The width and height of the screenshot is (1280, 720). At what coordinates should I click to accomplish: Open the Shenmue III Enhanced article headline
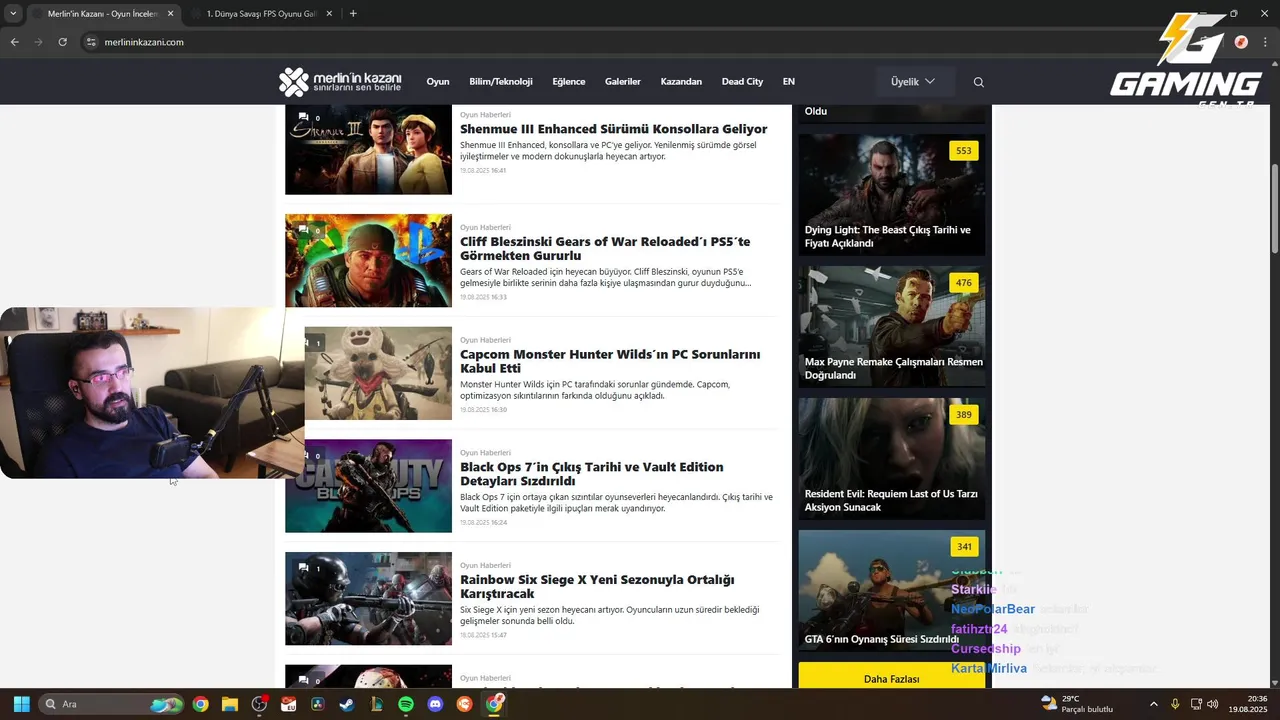[x=614, y=129]
